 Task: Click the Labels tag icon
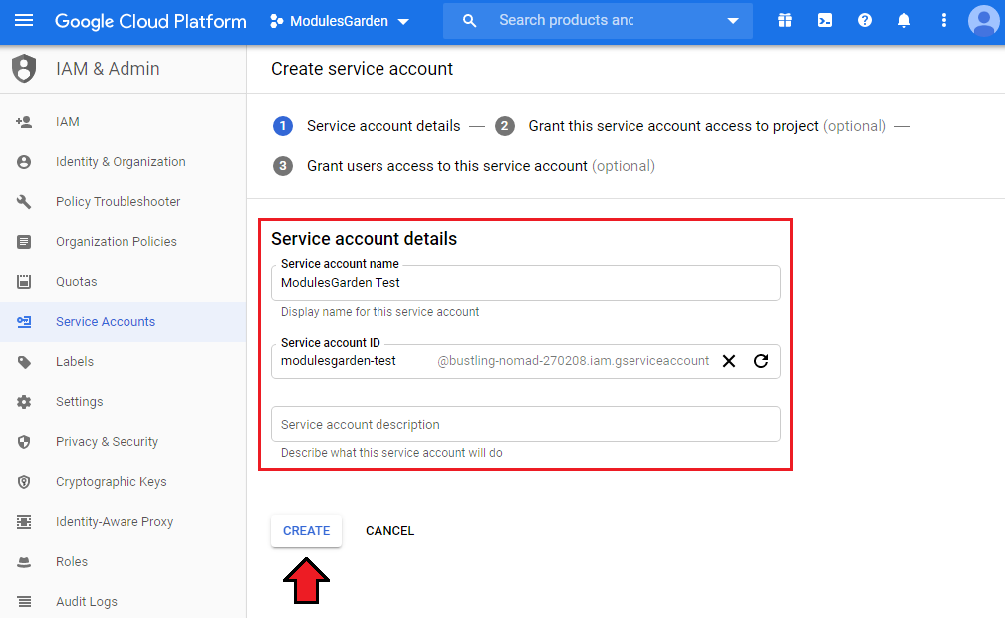(x=24, y=362)
